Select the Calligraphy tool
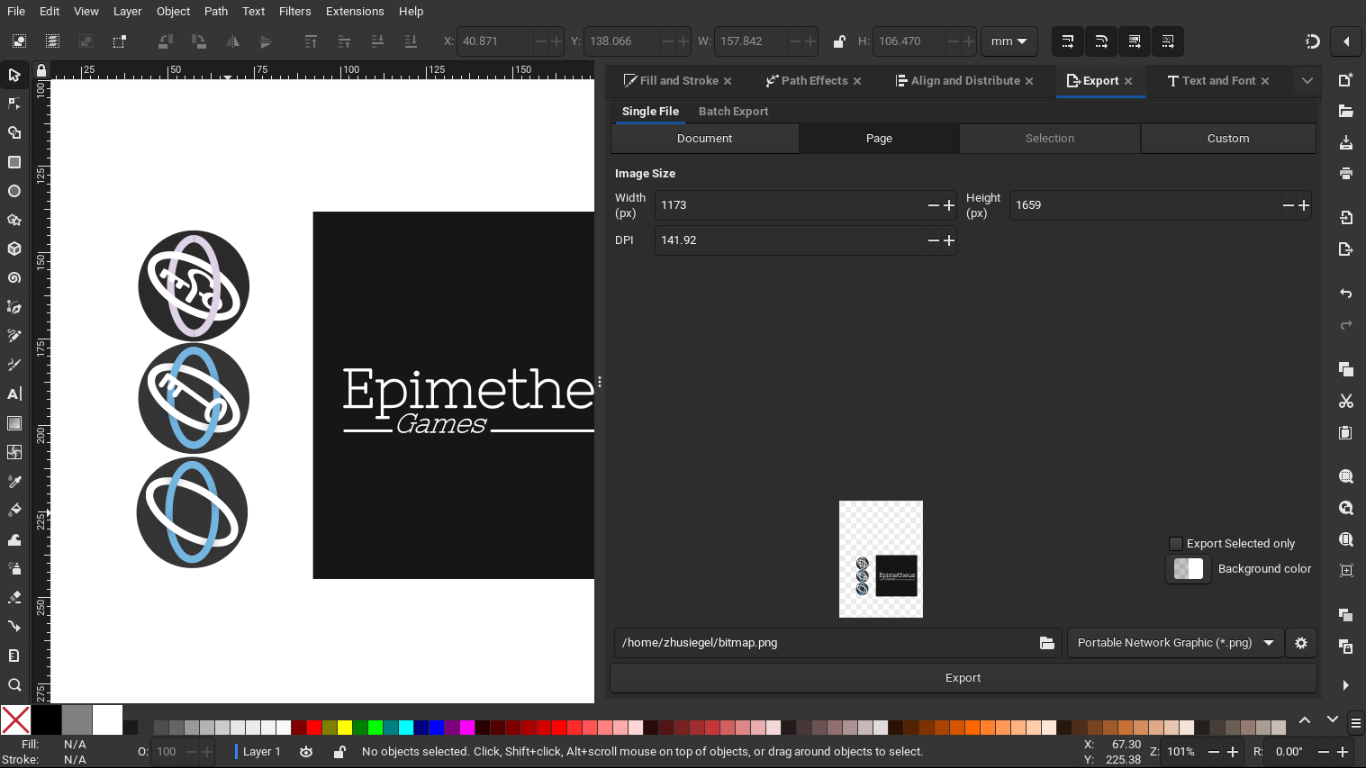 tap(14, 365)
